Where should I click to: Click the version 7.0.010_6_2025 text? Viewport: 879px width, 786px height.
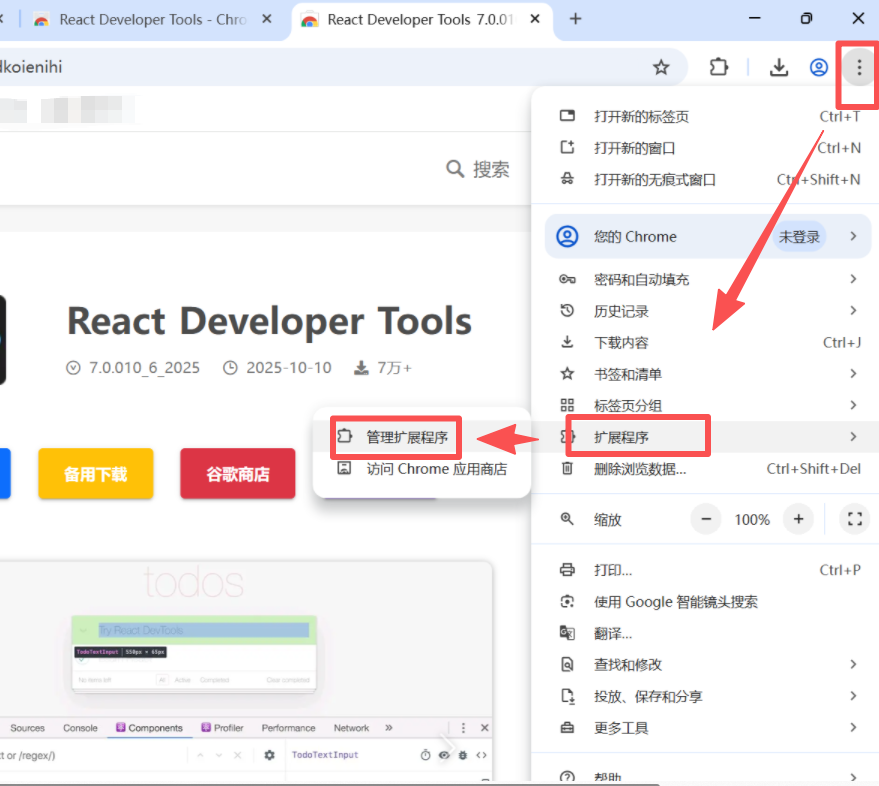click(x=145, y=368)
